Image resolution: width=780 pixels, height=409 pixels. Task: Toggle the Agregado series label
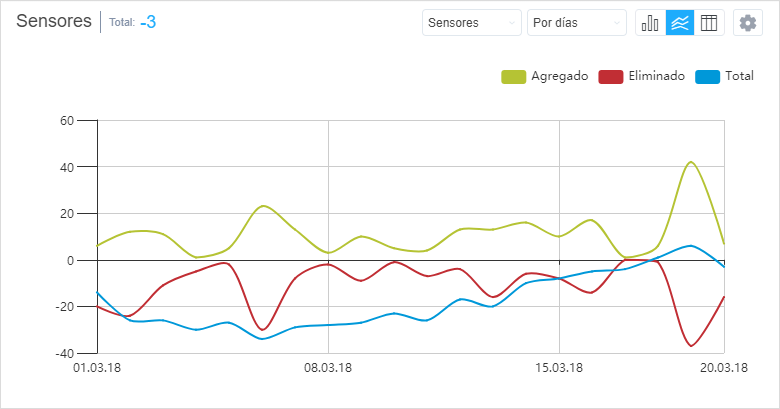pos(559,76)
